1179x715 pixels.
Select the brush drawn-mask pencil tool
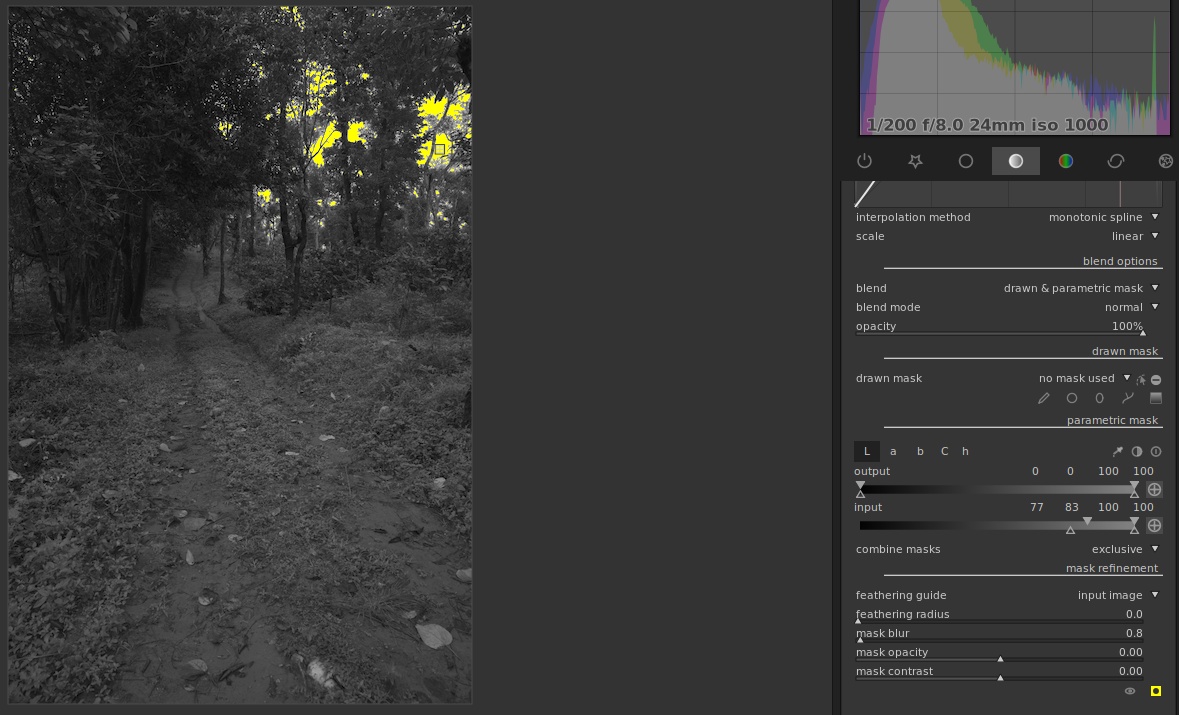click(x=1043, y=398)
